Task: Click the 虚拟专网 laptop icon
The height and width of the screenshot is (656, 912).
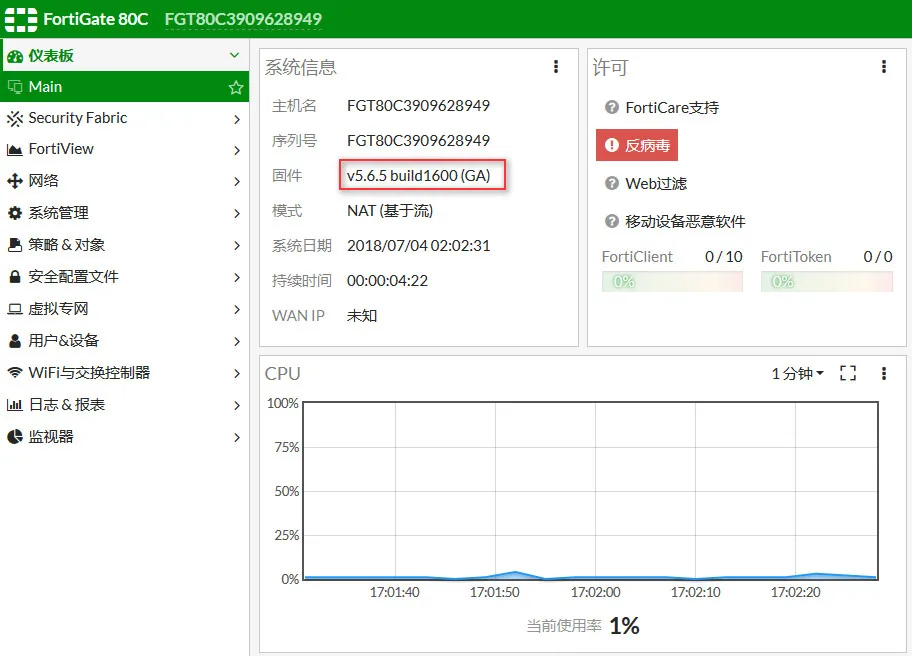Action: [x=15, y=309]
